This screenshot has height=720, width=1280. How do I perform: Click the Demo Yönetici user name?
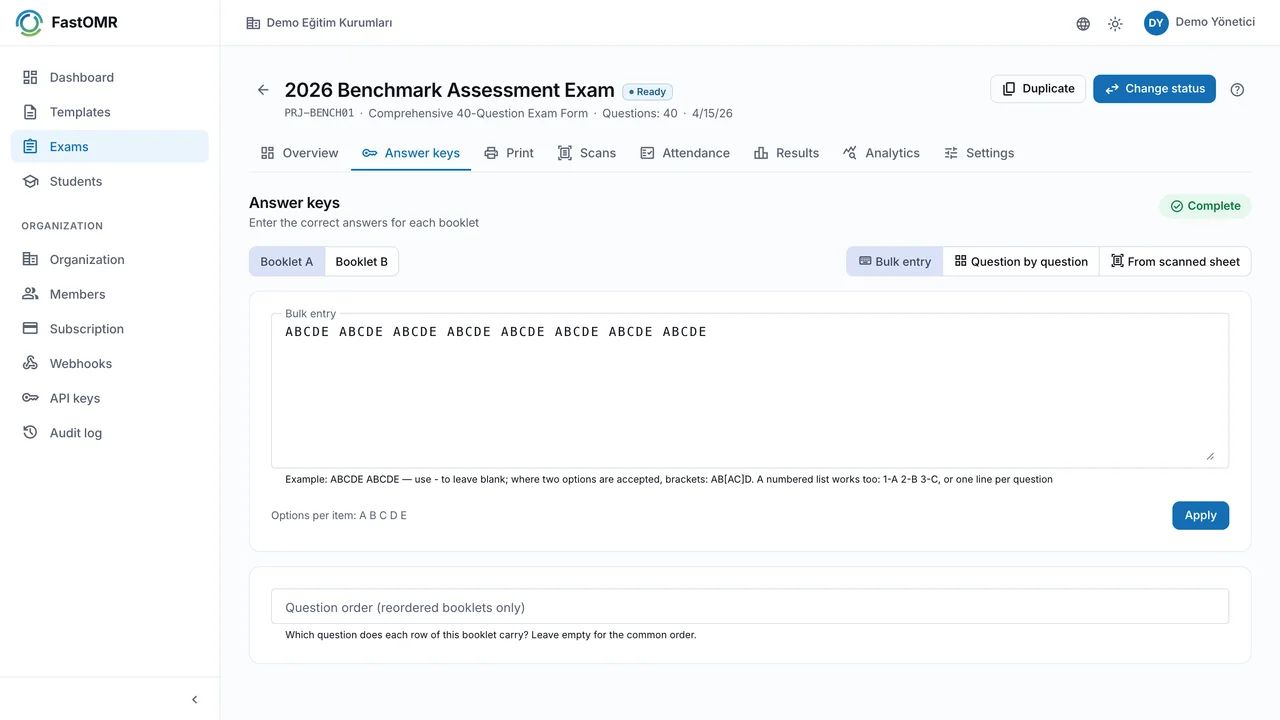click(x=1215, y=22)
